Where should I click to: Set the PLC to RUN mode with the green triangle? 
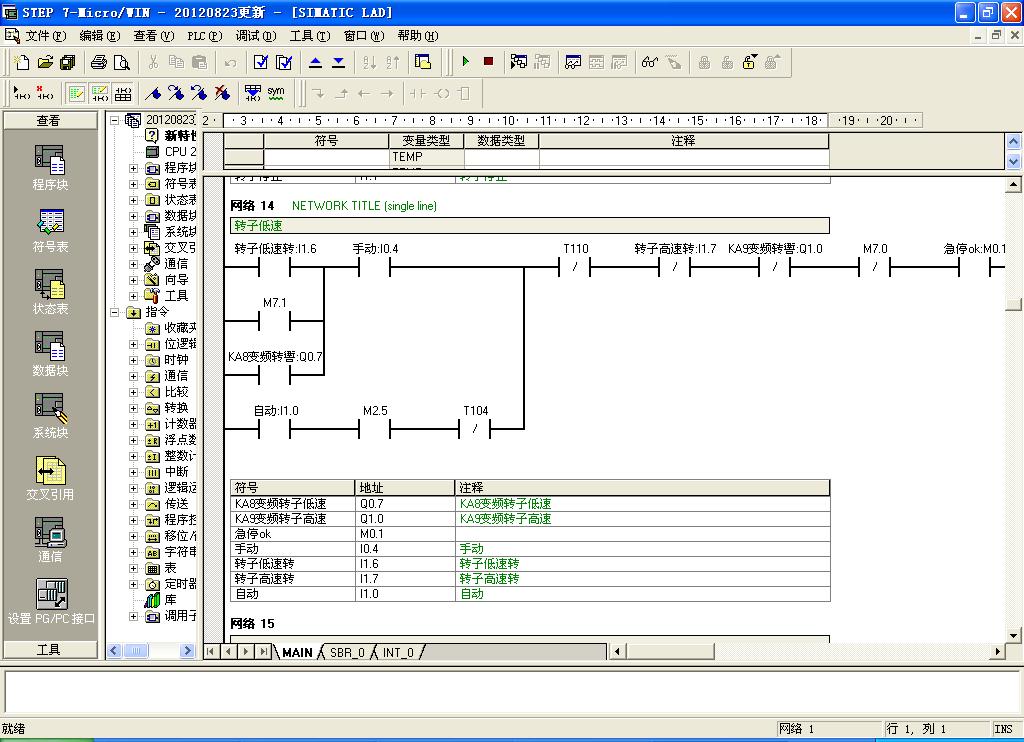[x=466, y=61]
